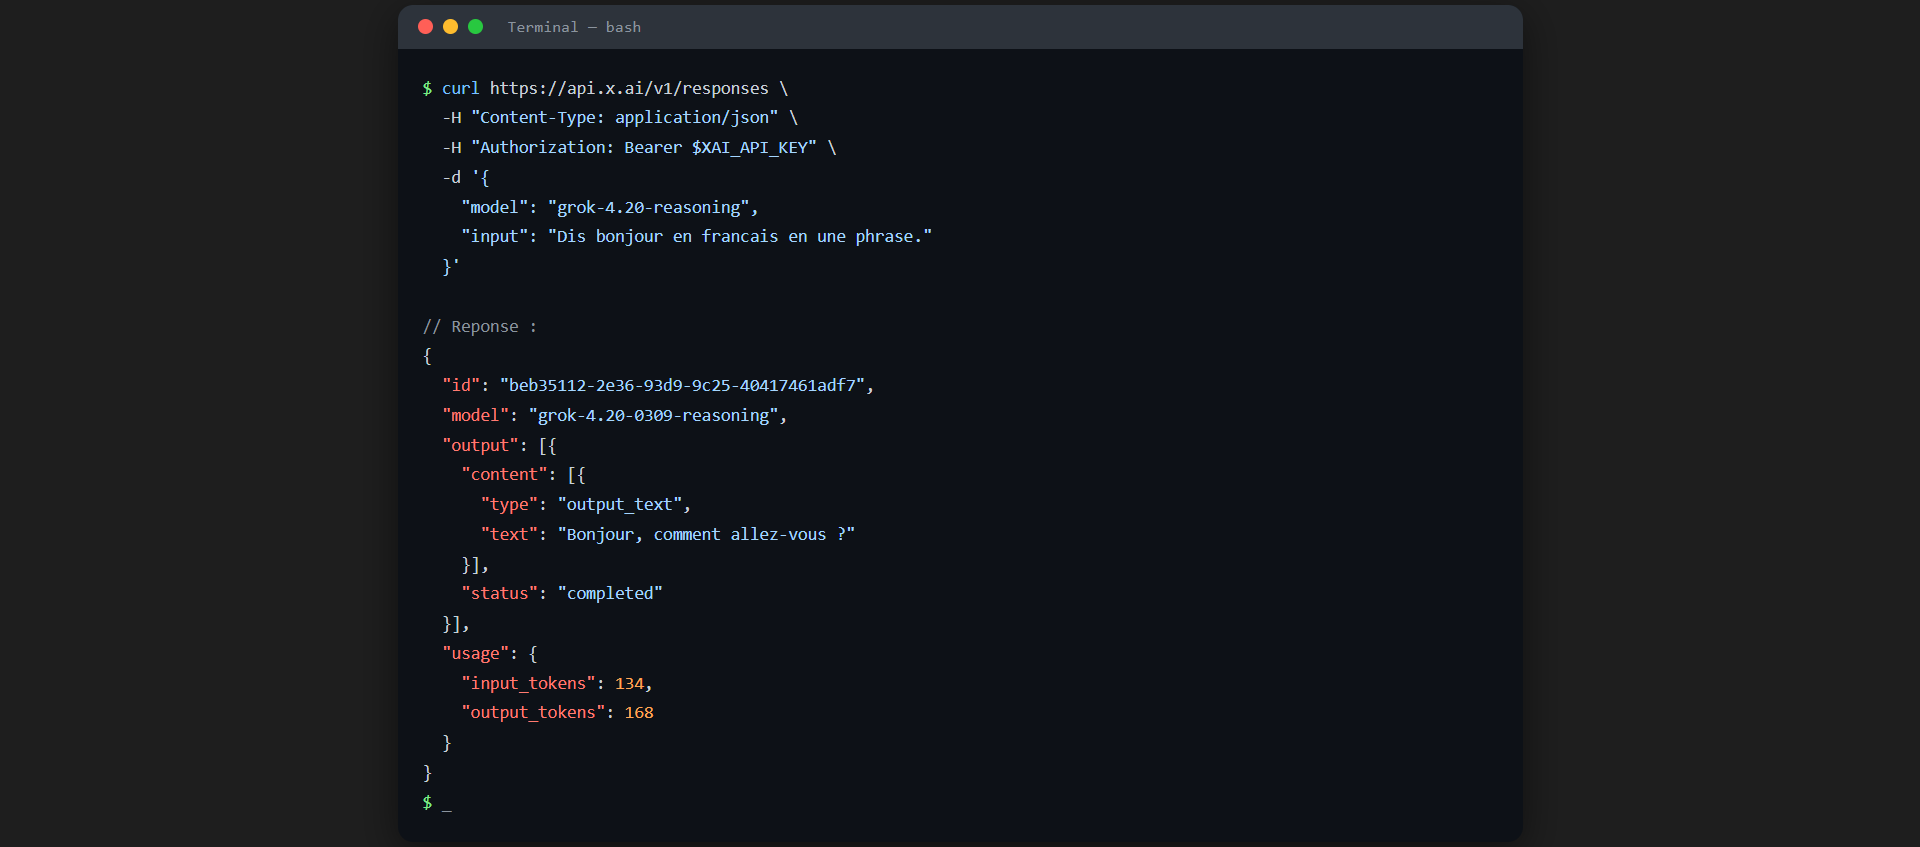The height and width of the screenshot is (847, 1920).
Task: Click the request value "grok-4.20-reasoning"
Action: [649, 207]
